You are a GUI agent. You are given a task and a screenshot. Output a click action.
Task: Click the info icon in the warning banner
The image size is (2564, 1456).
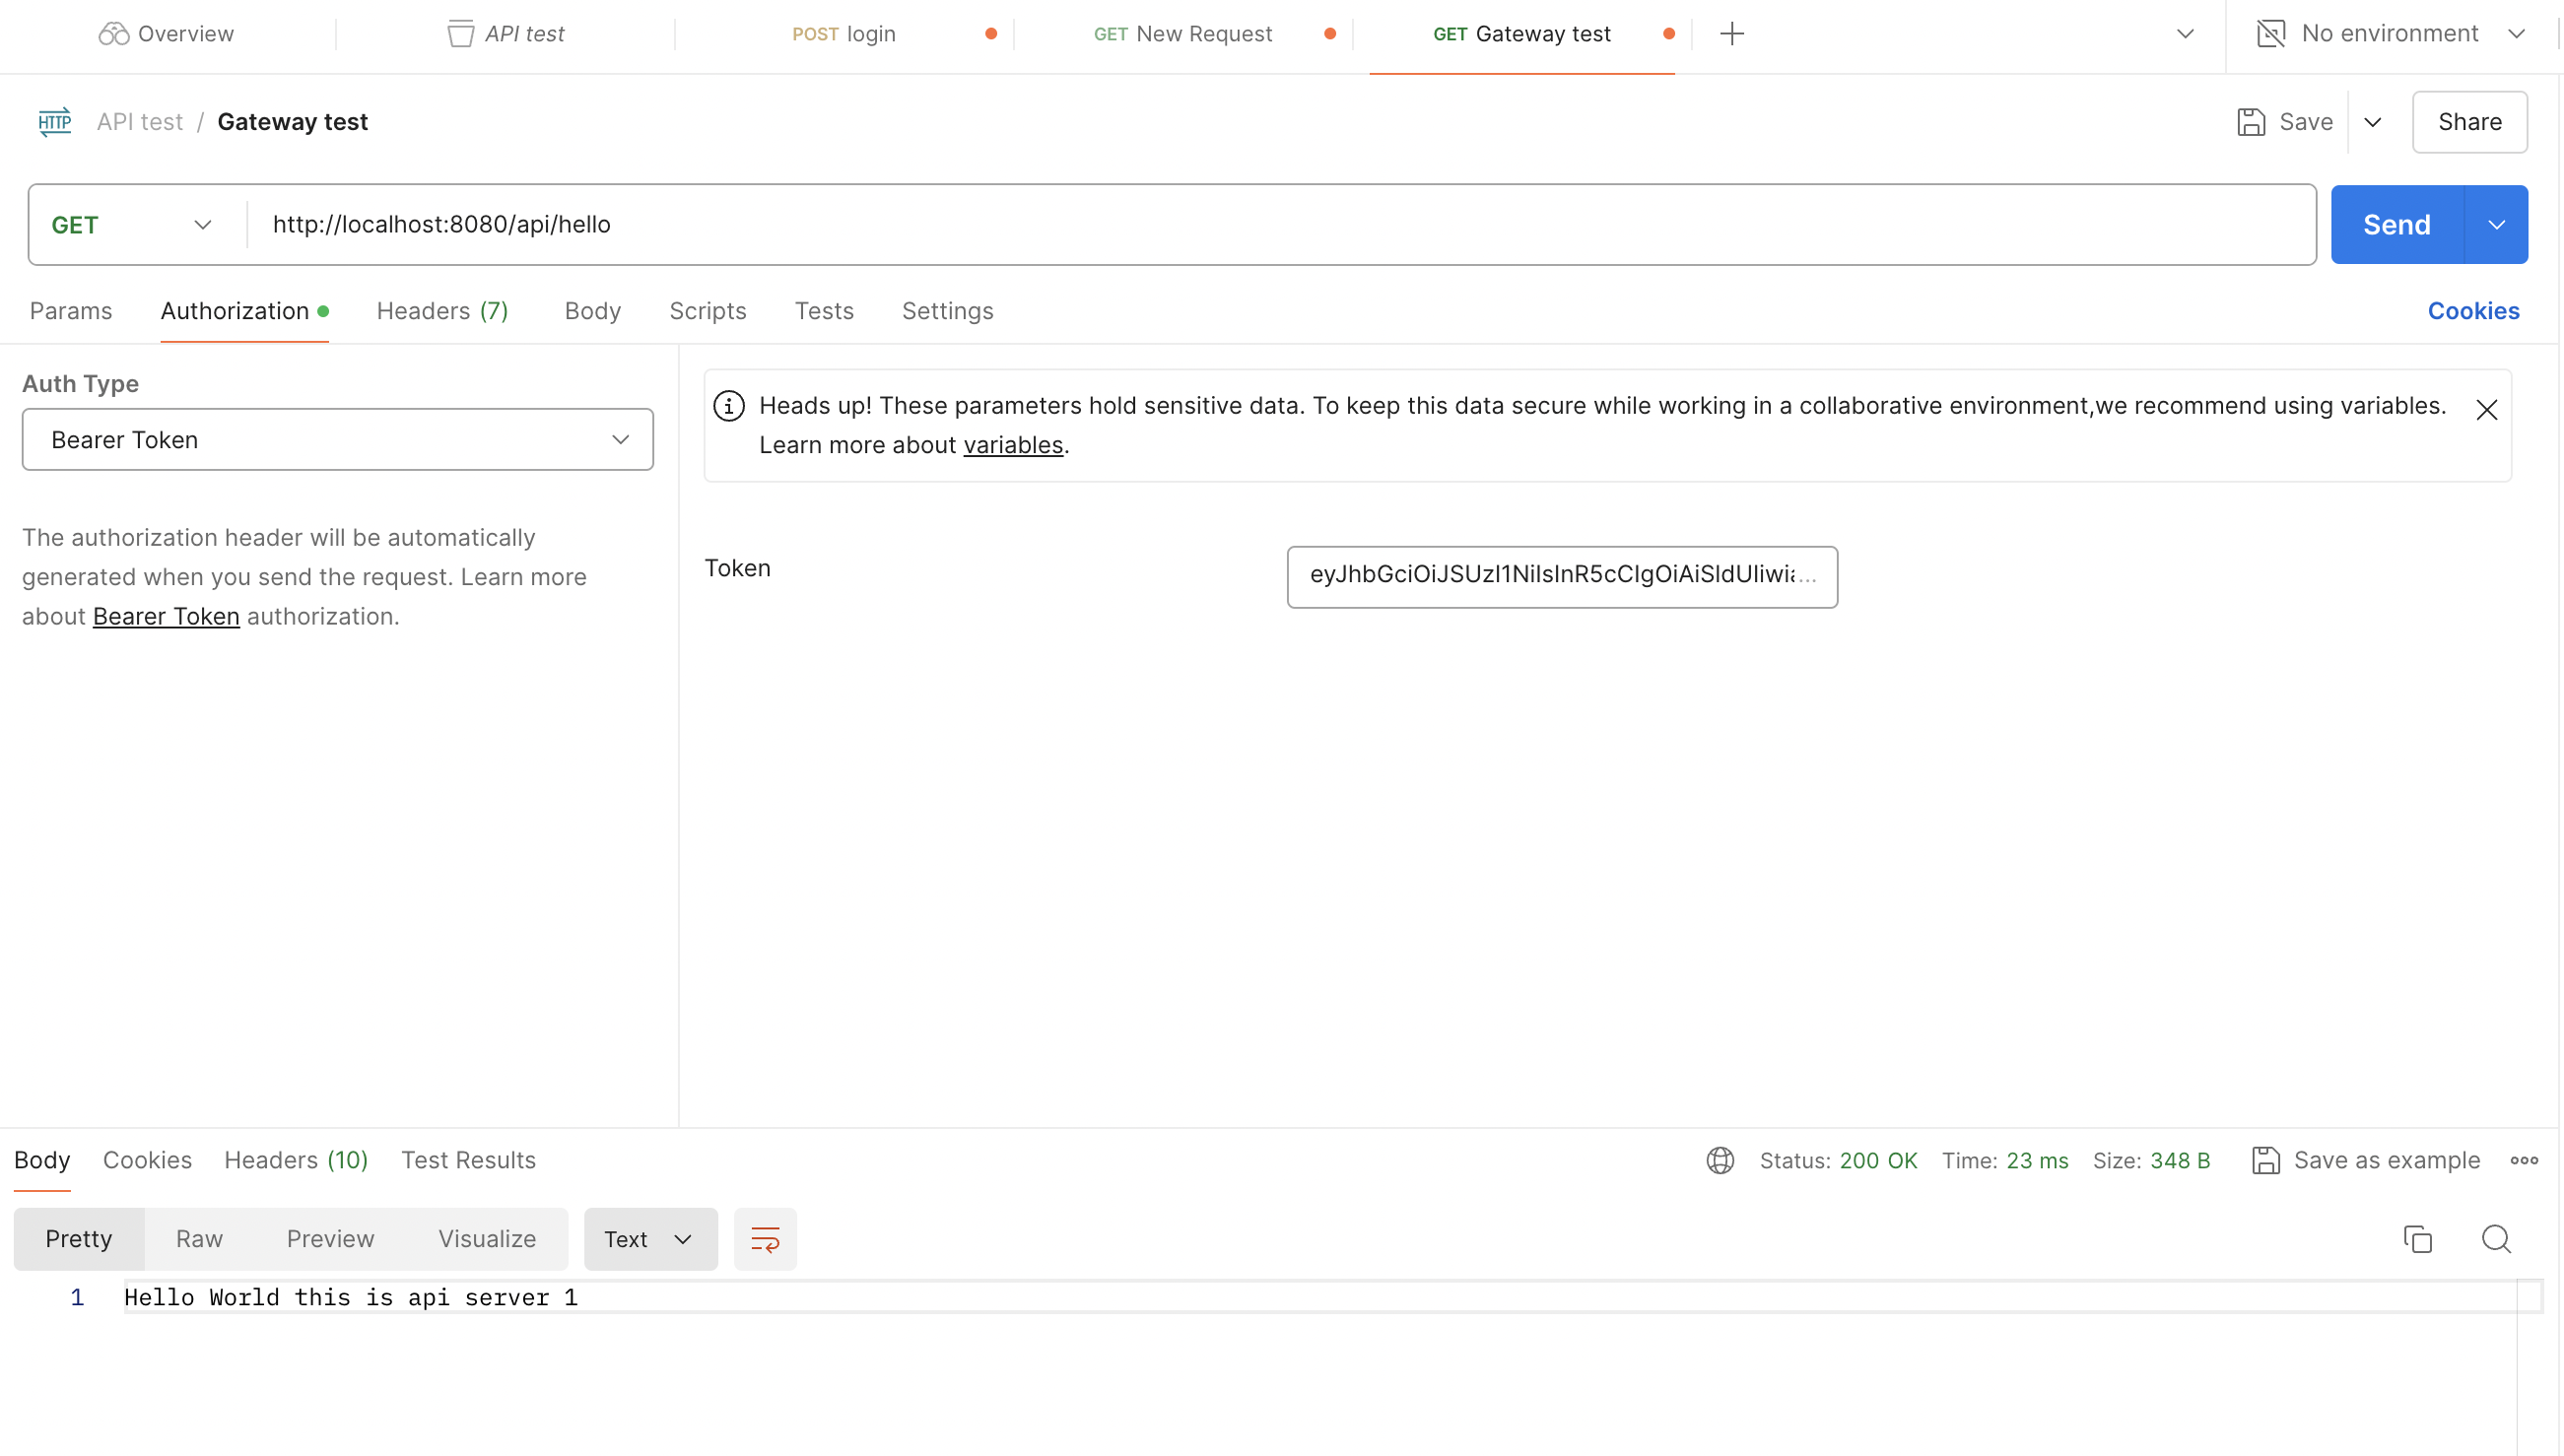[729, 406]
